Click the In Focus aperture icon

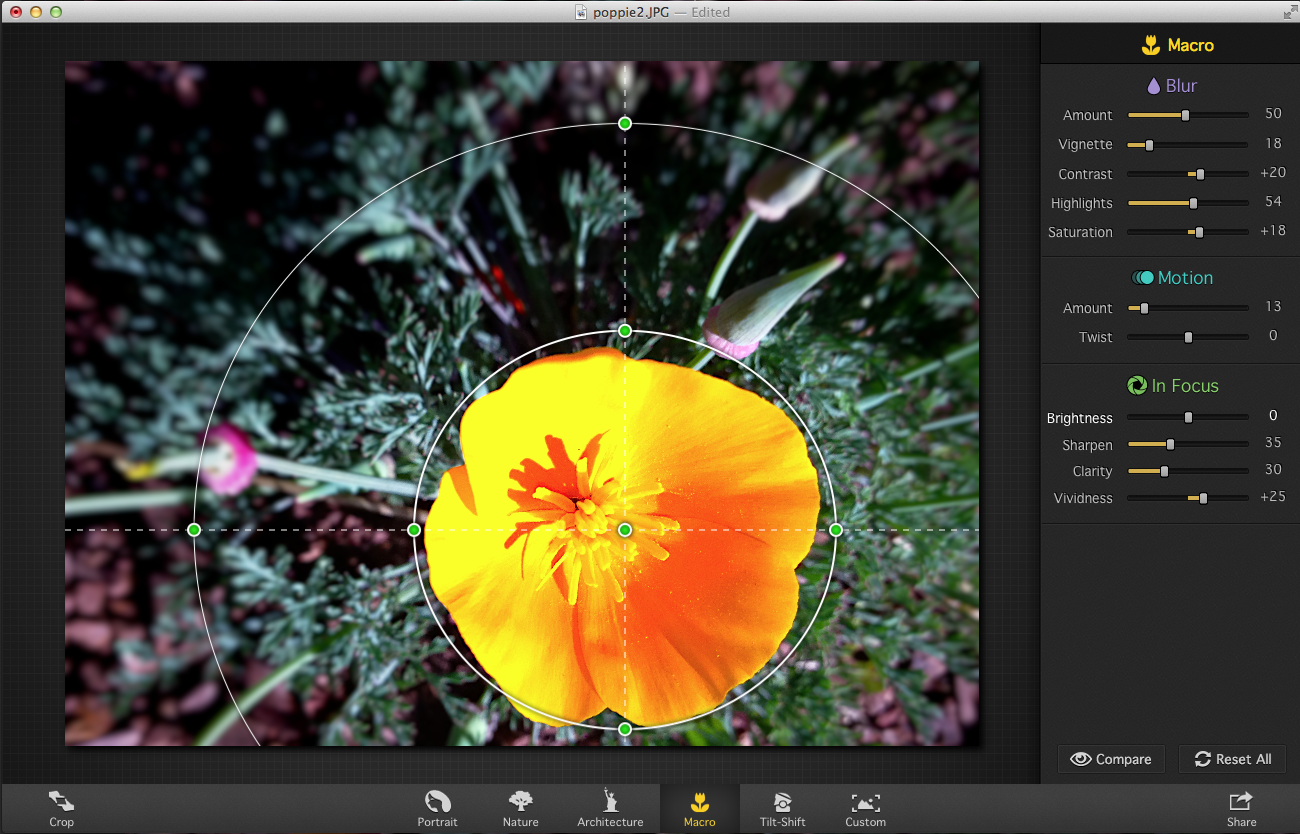click(1136, 385)
